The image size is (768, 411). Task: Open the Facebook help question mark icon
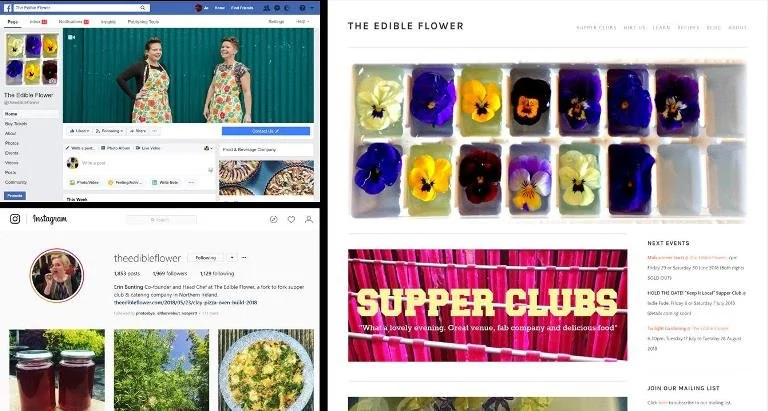302,8
